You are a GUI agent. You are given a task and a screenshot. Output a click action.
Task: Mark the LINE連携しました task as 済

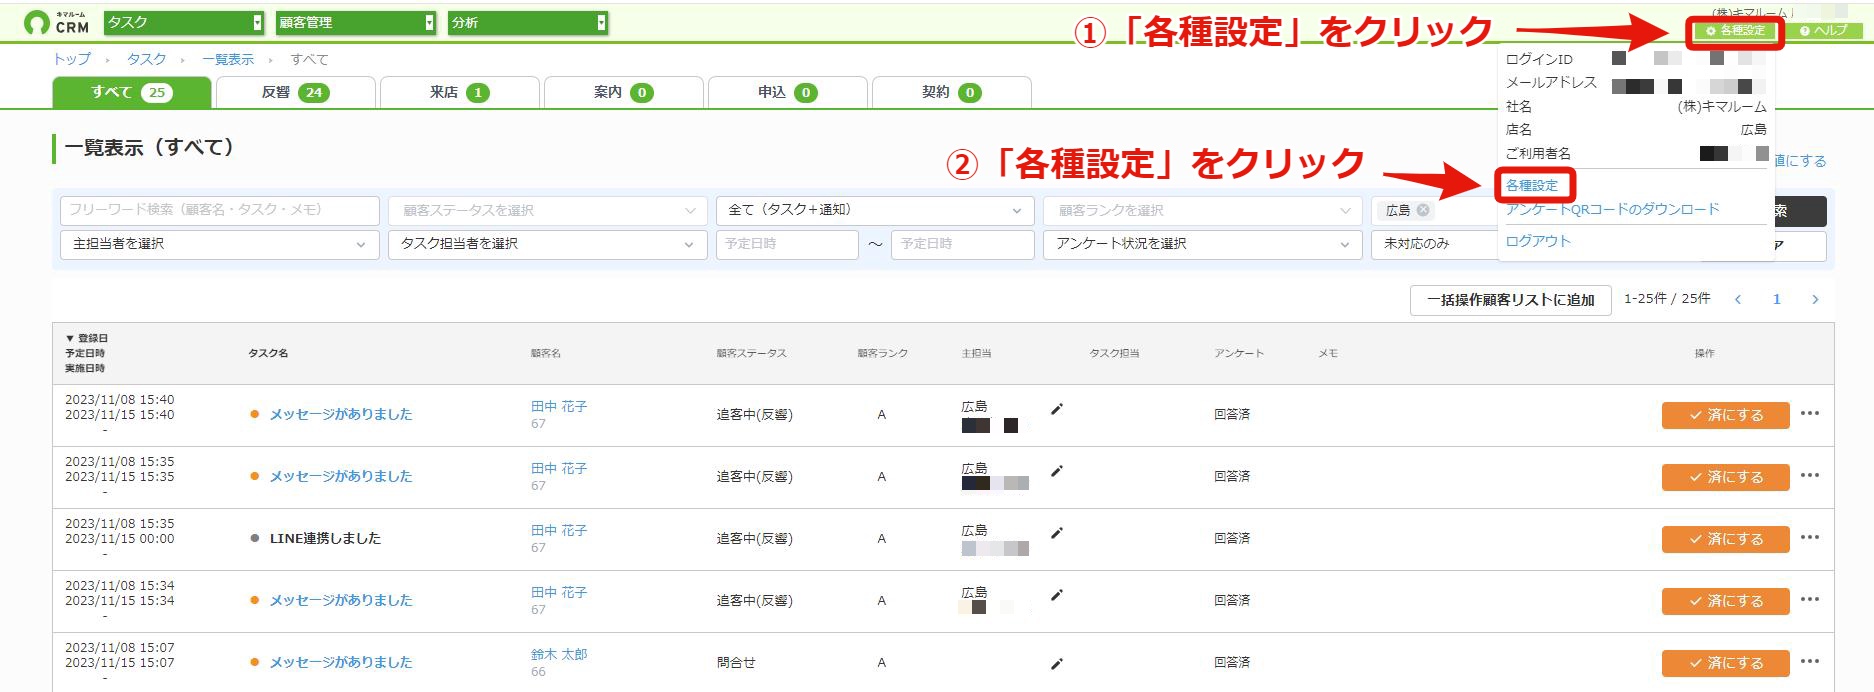point(1725,539)
